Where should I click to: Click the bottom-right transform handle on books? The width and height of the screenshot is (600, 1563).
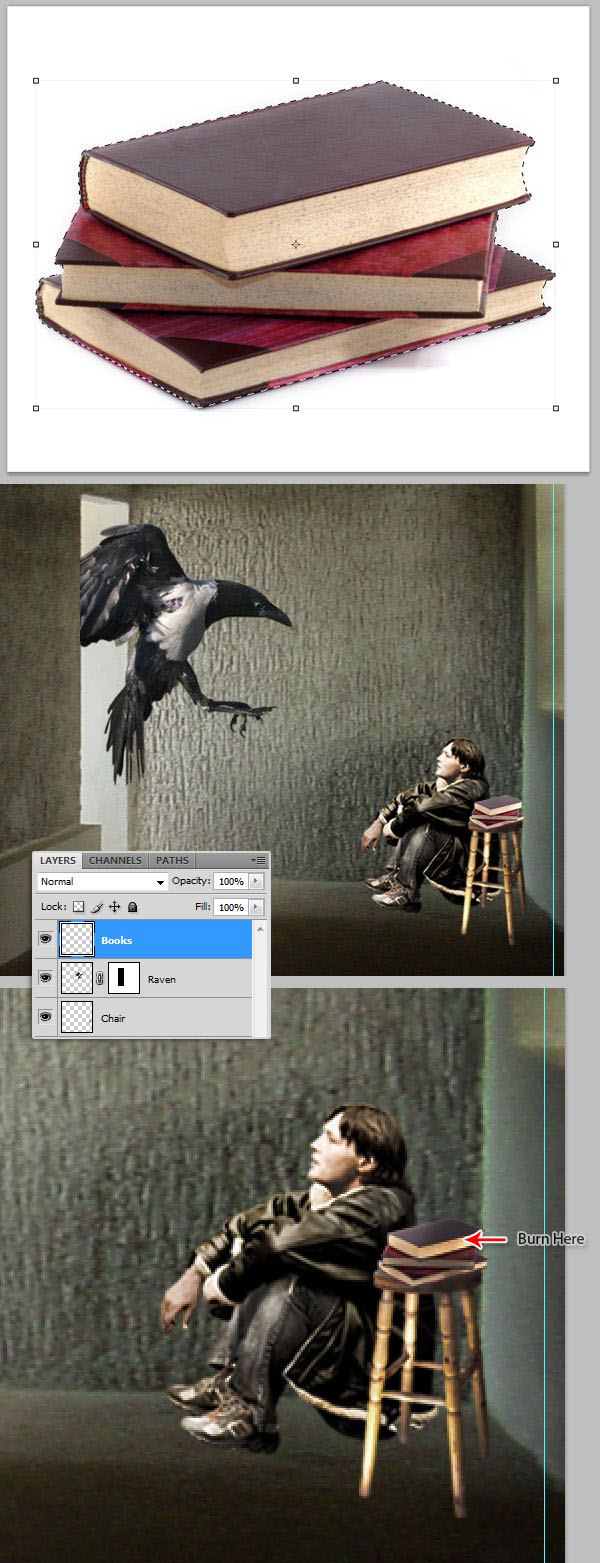tap(556, 408)
